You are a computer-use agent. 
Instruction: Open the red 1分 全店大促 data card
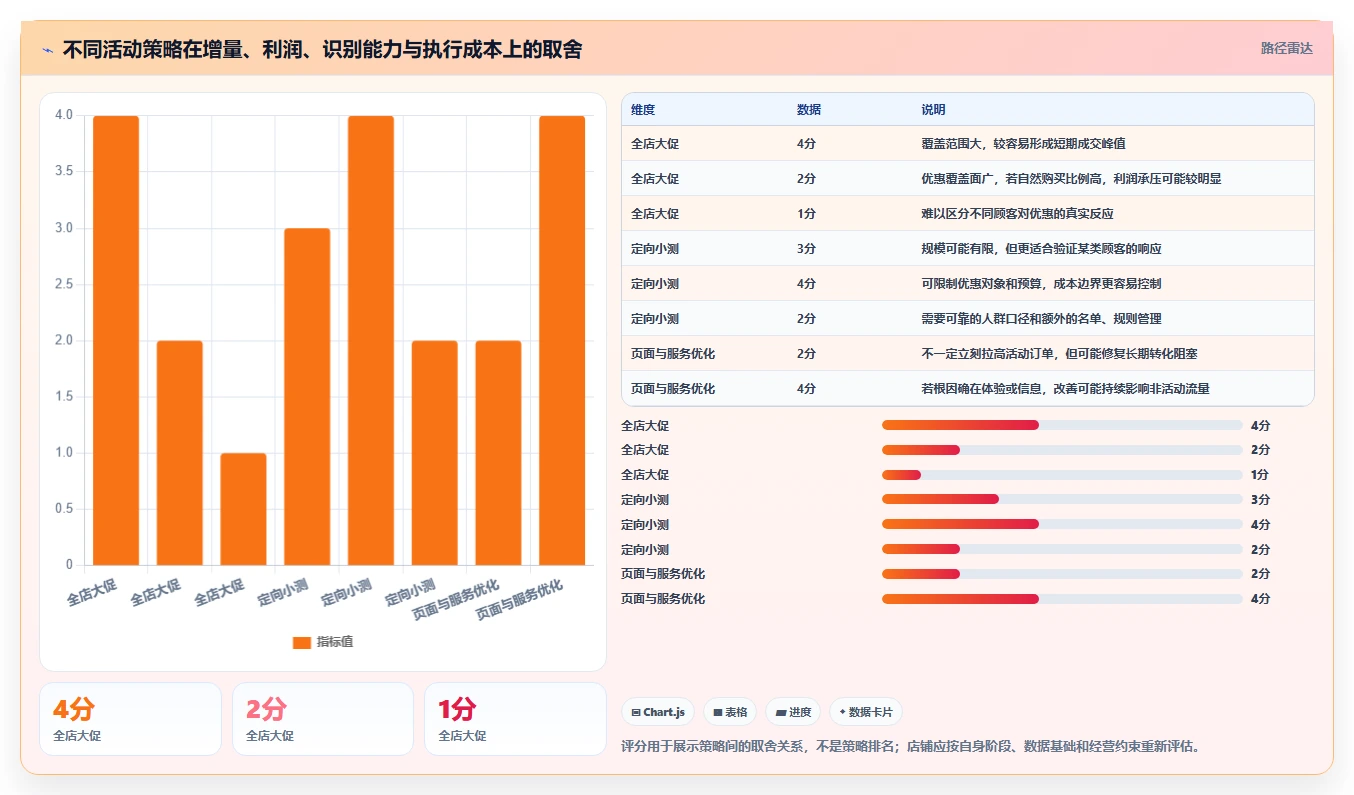click(515, 719)
